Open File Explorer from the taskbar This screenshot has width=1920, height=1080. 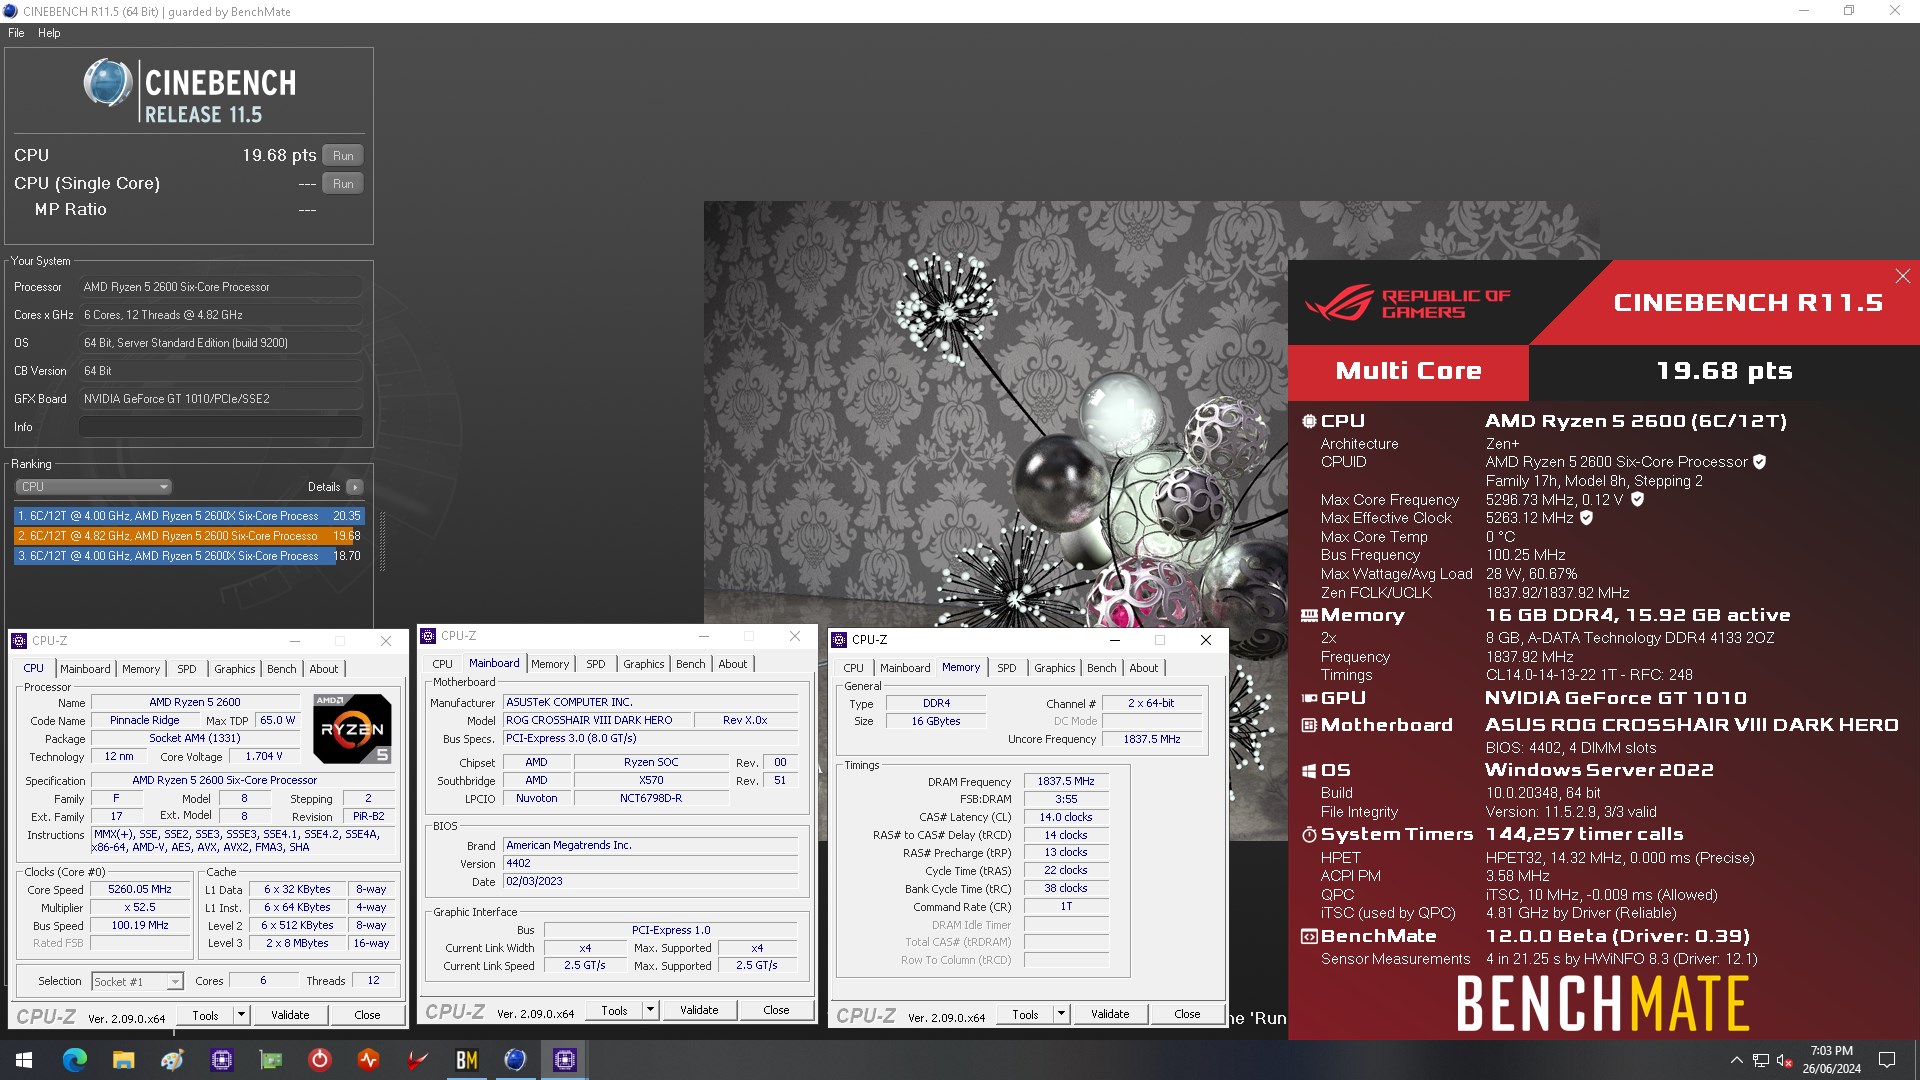(123, 1060)
